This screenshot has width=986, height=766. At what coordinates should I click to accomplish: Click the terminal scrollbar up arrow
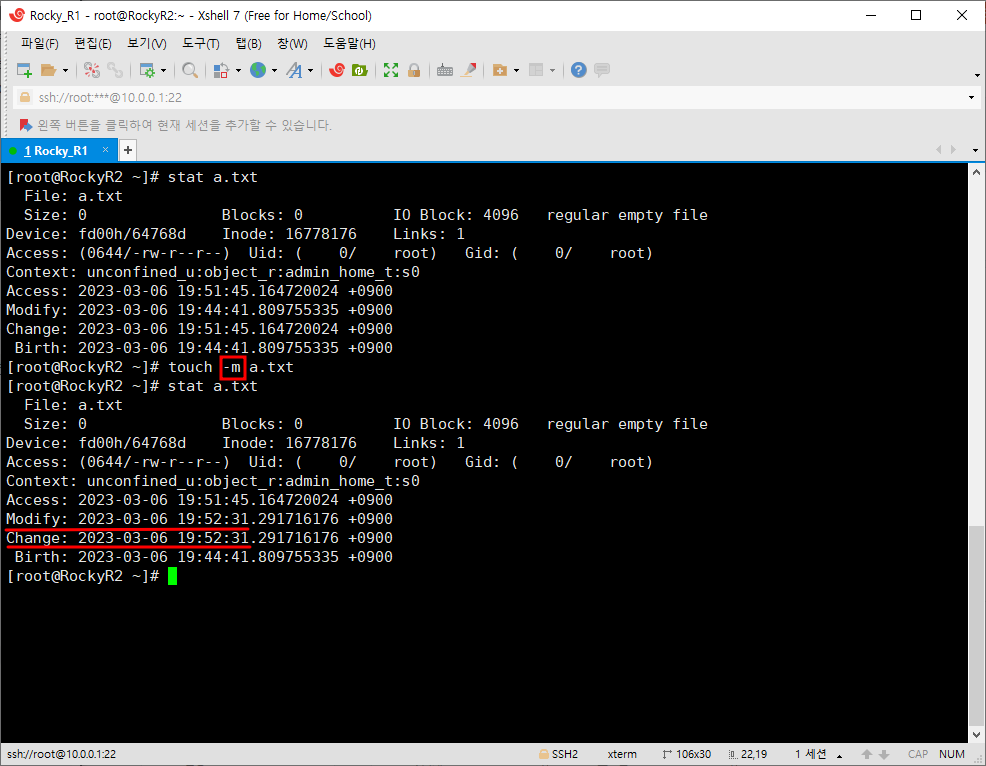pos(976,172)
